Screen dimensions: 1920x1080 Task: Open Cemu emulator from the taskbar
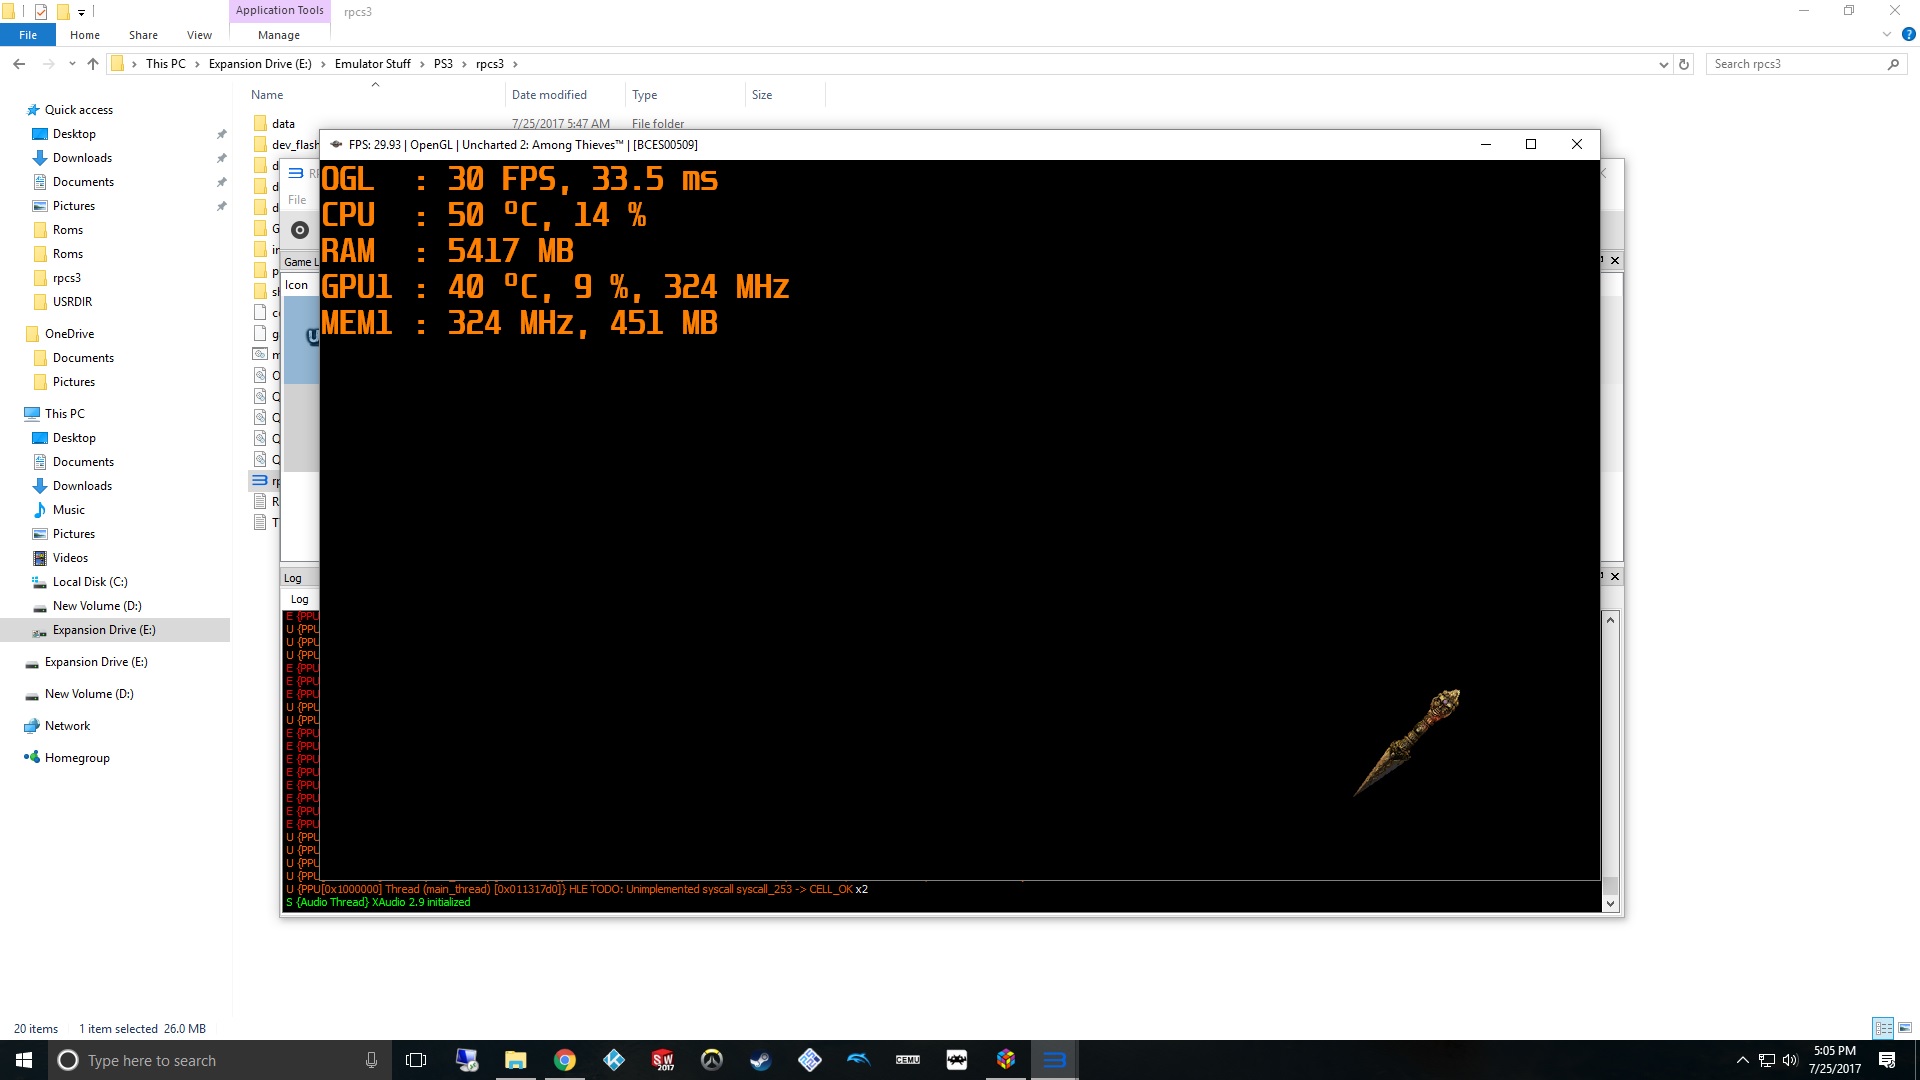[908, 1060]
